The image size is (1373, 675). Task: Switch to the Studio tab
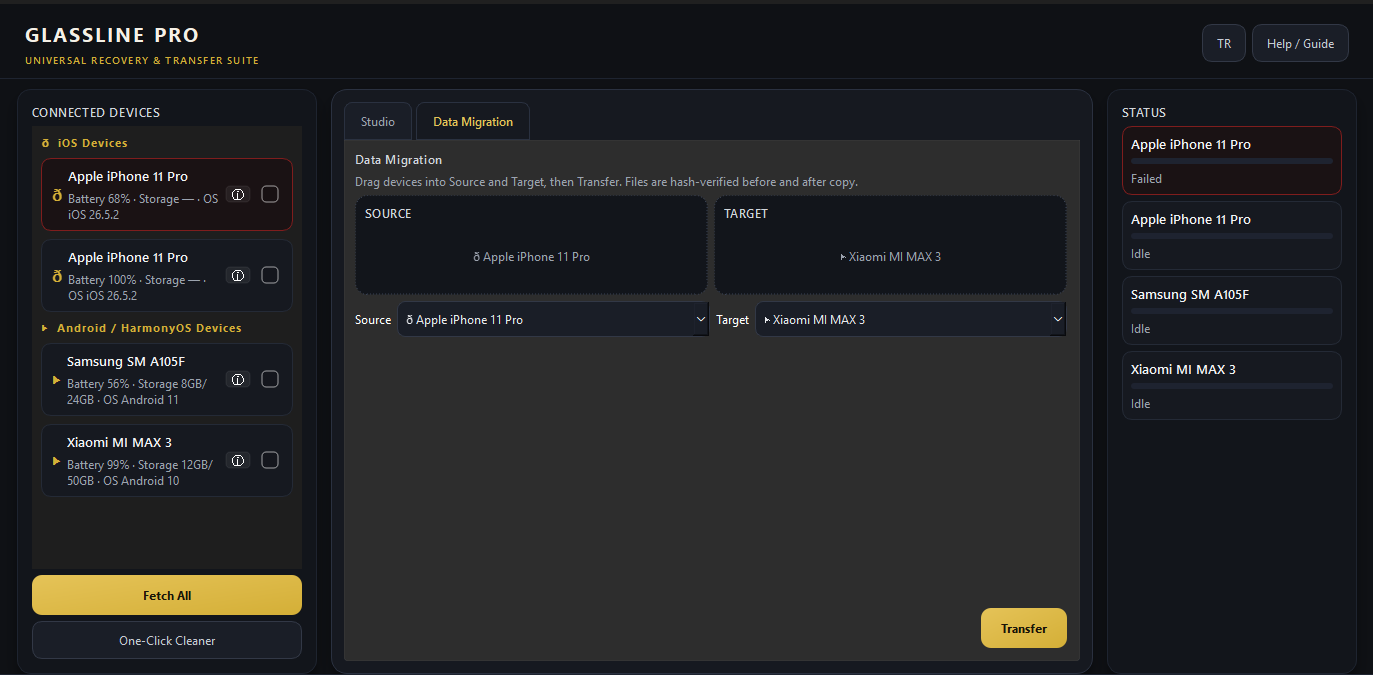(x=378, y=122)
